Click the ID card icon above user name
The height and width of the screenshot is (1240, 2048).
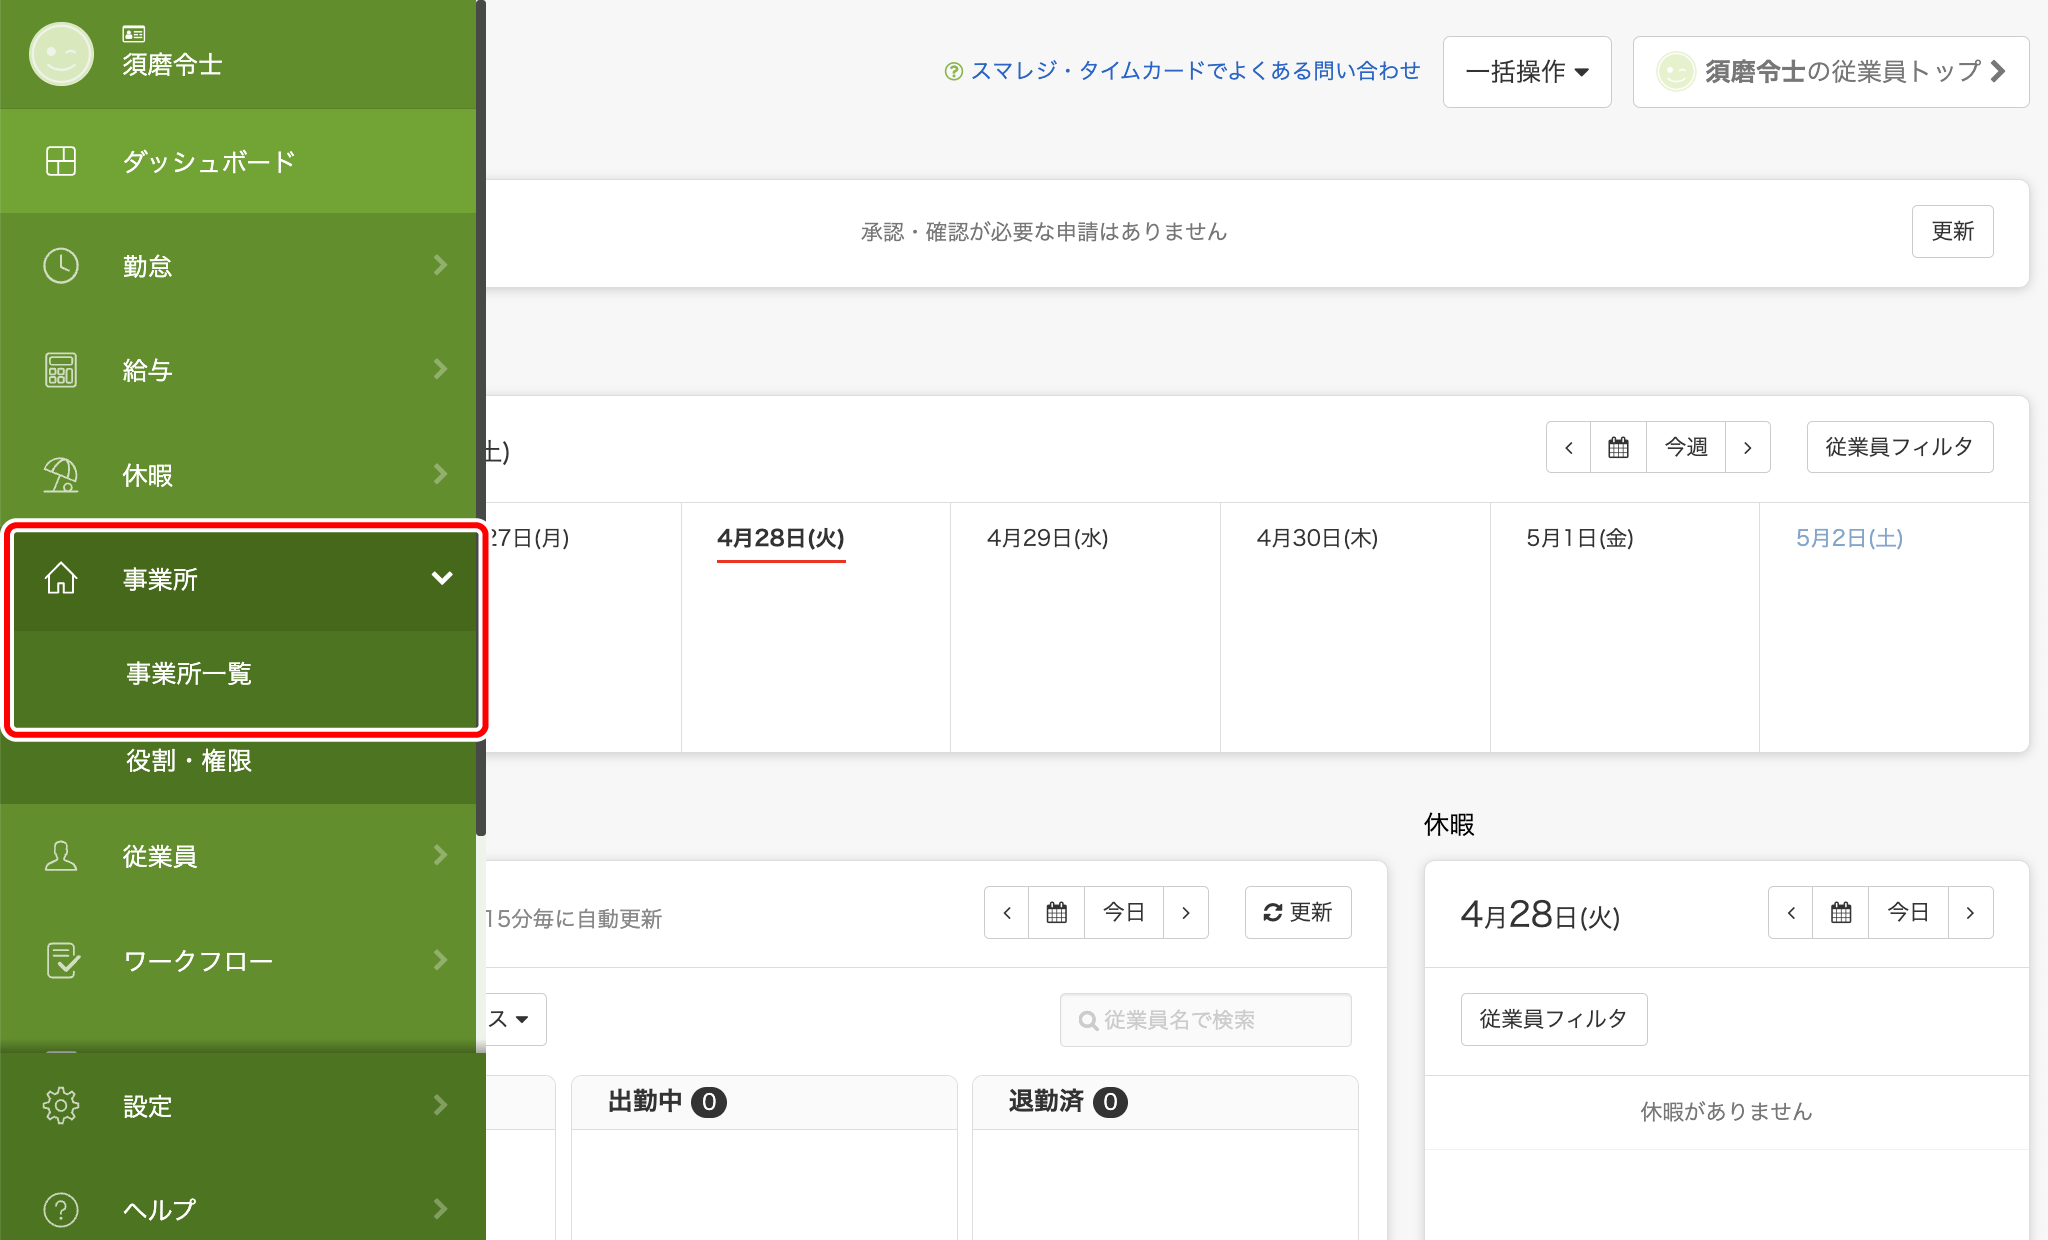pyautogui.click(x=134, y=34)
